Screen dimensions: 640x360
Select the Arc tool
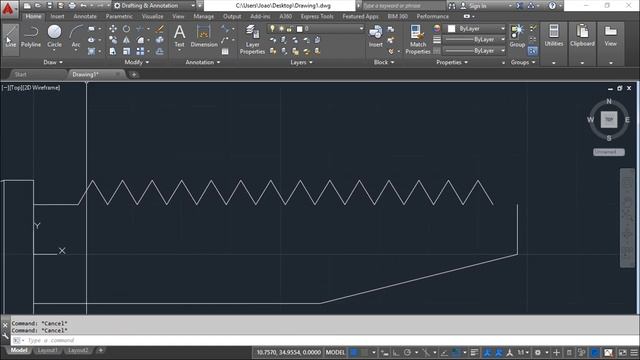click(x=76, y=36)
